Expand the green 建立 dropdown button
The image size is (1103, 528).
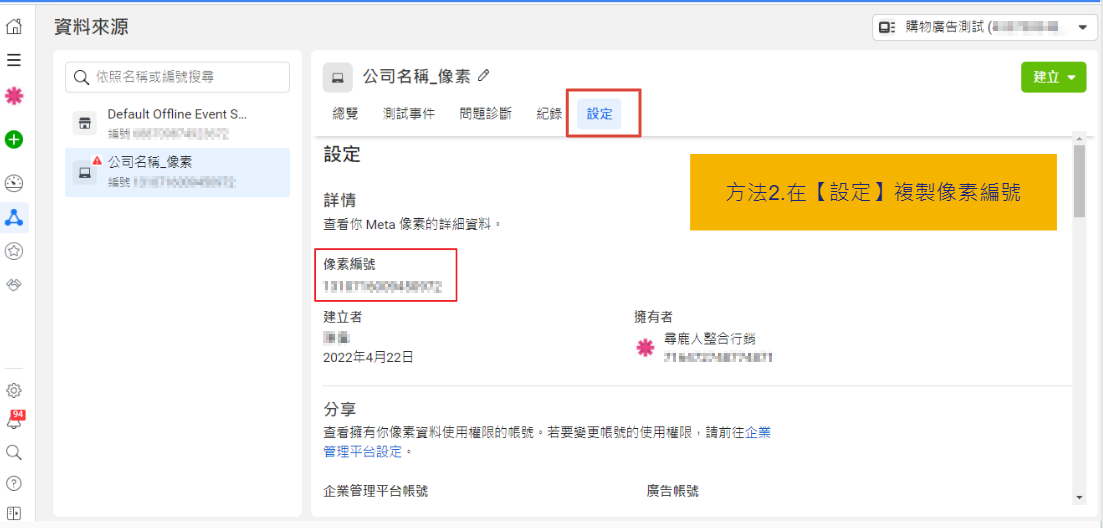pos(1053,77)
